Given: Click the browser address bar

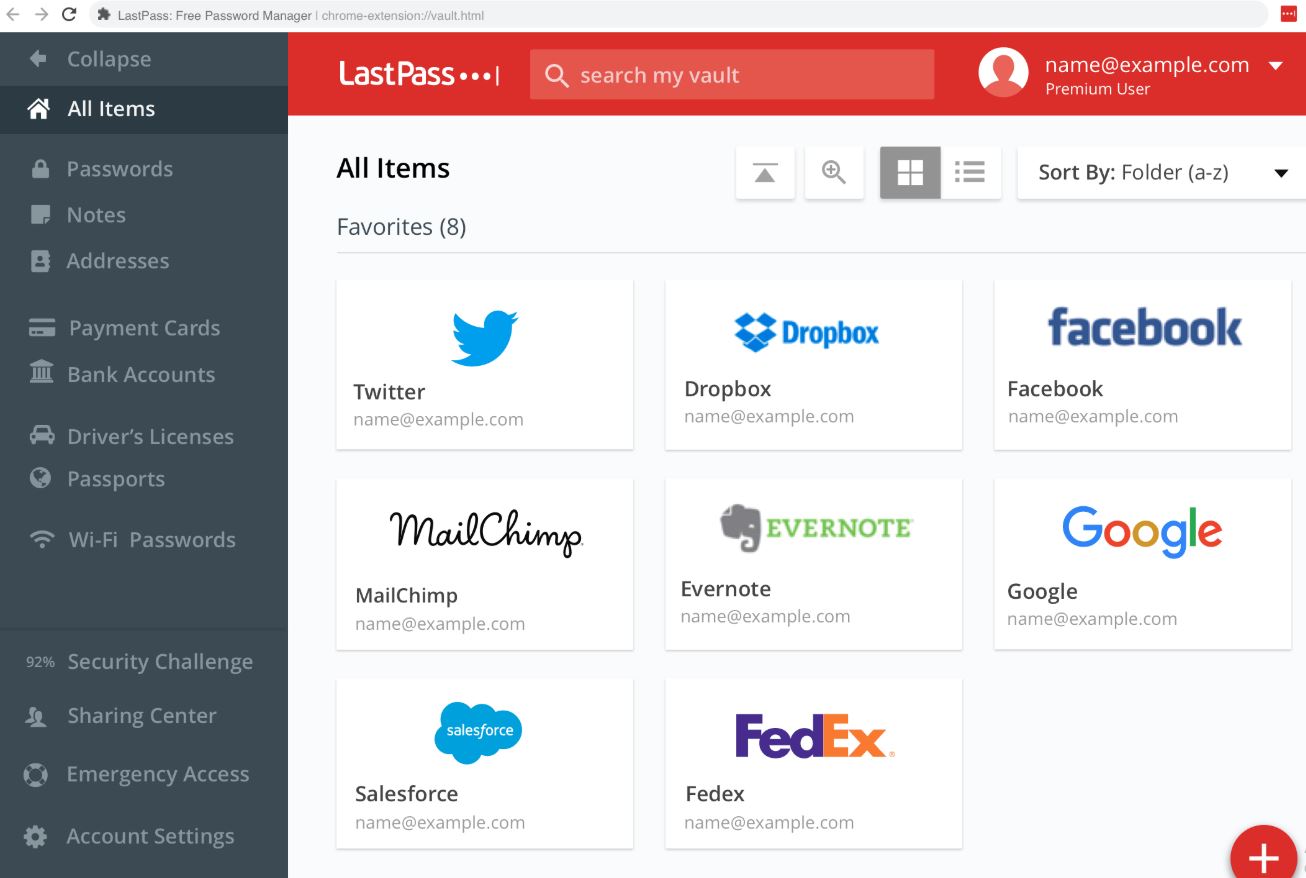Looking at the screenshot, I should (x=679, y=14).
